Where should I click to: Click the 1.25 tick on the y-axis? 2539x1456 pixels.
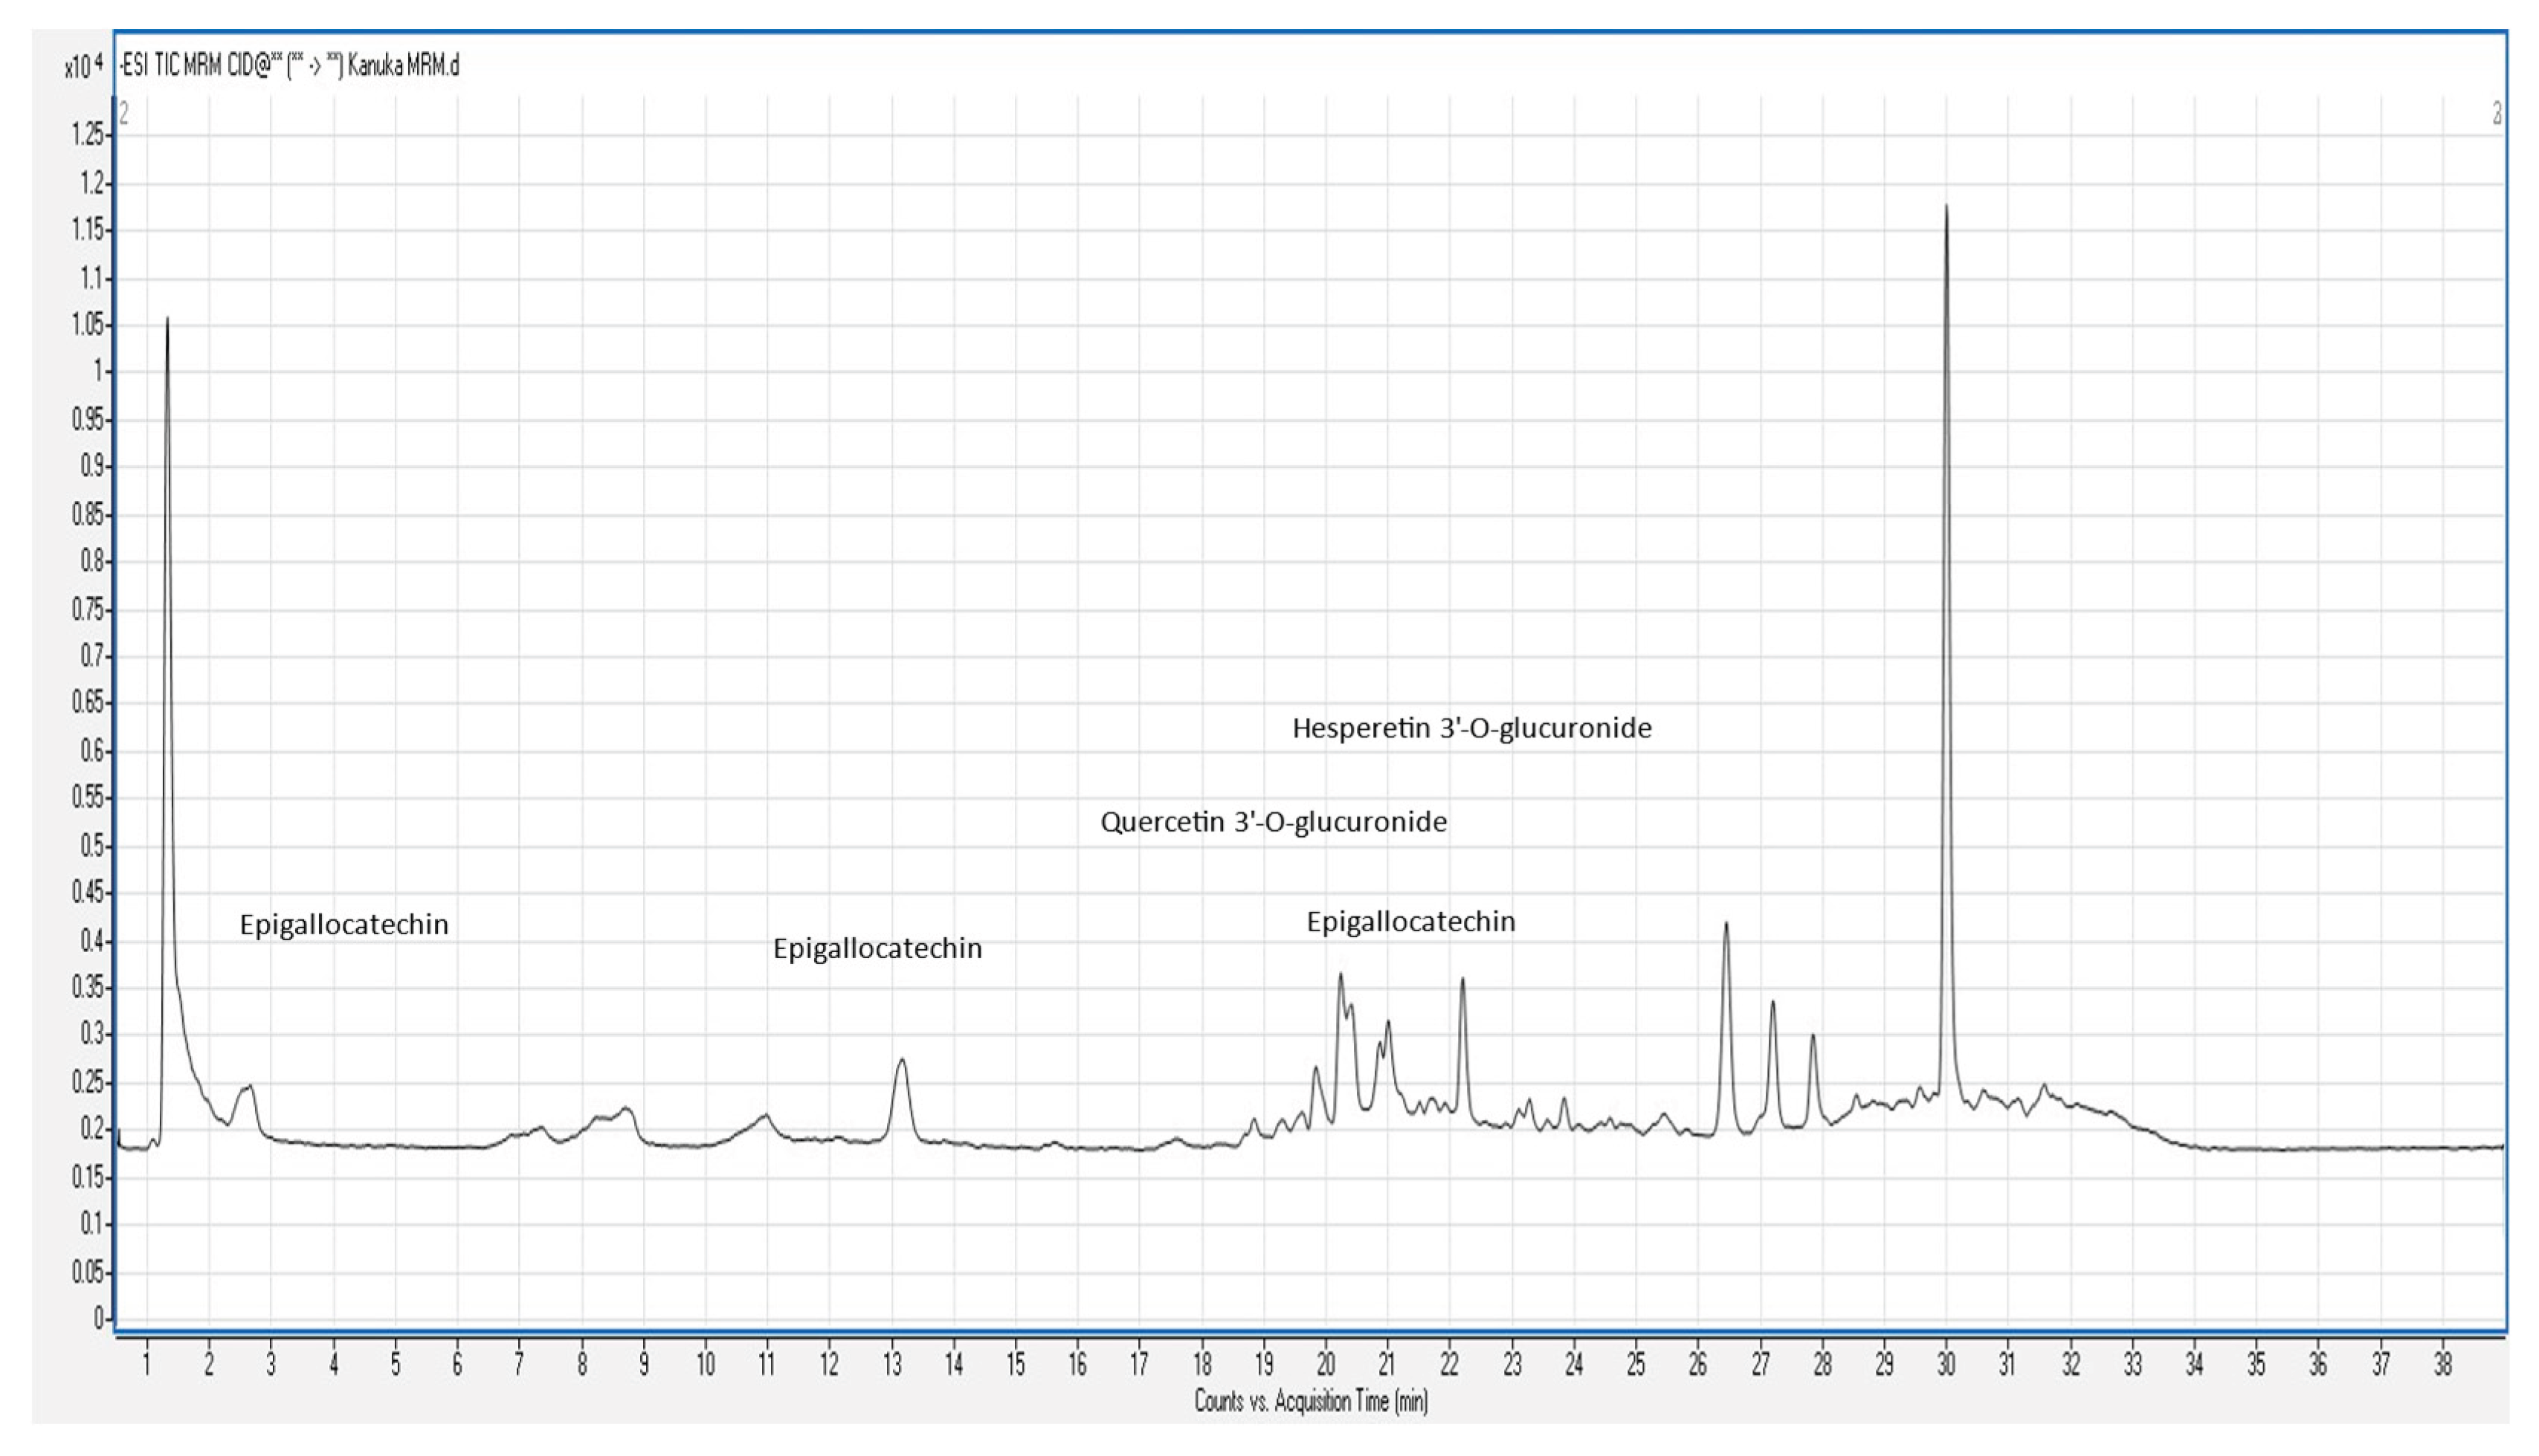point(87,135)
